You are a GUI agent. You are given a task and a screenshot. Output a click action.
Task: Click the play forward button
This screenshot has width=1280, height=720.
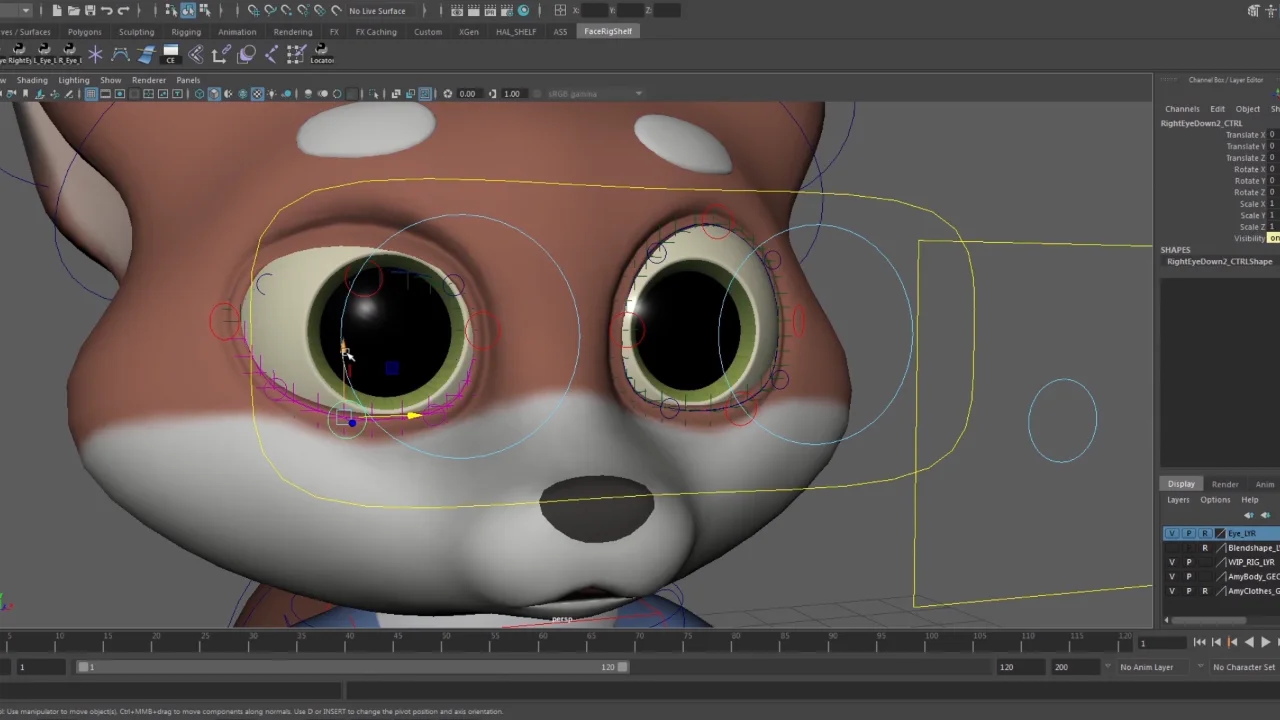pos(1266,643)
